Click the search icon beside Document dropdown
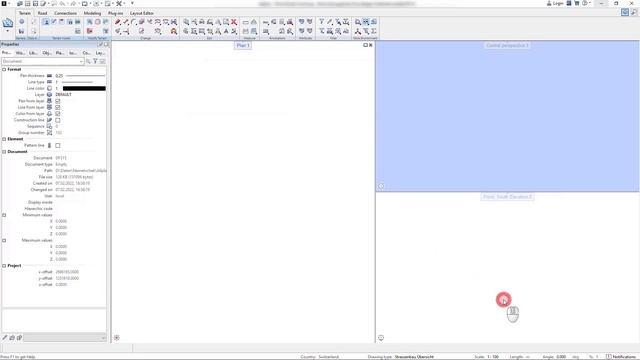640x360 pixels. [89, 61]
